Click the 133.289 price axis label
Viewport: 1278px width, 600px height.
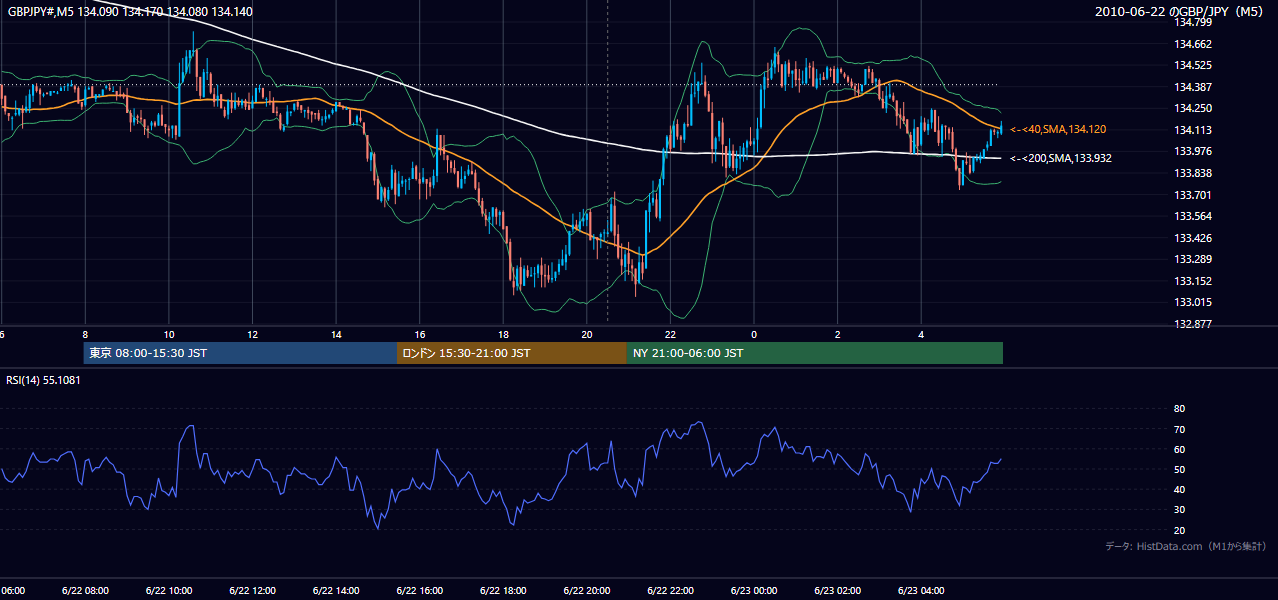(1191, 259)
